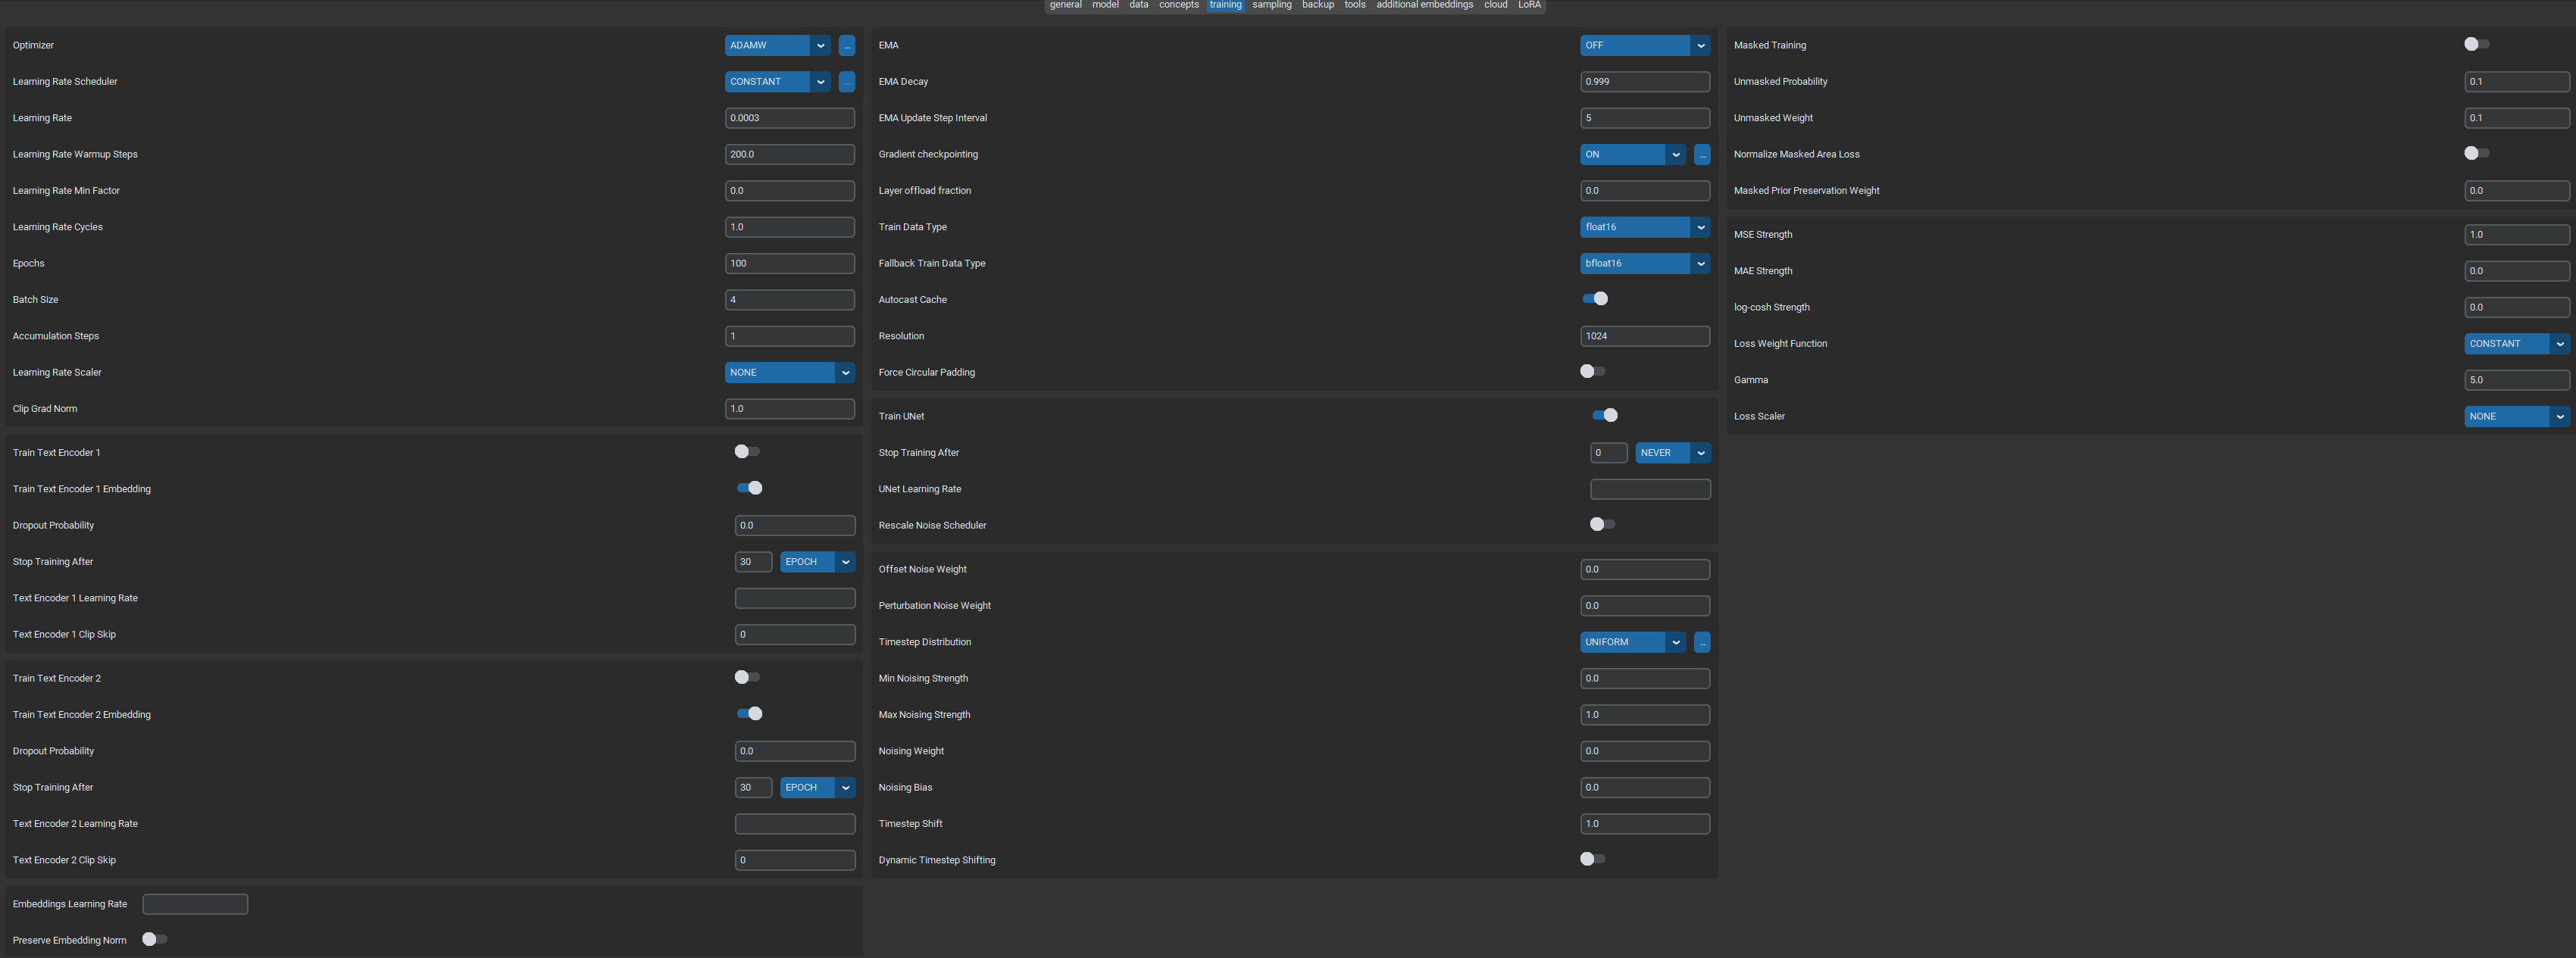Open Gradient checkpointing ellipsis options
Image resolution: width=2576 pixels, height=958 pixels.
coord(1702,155)
